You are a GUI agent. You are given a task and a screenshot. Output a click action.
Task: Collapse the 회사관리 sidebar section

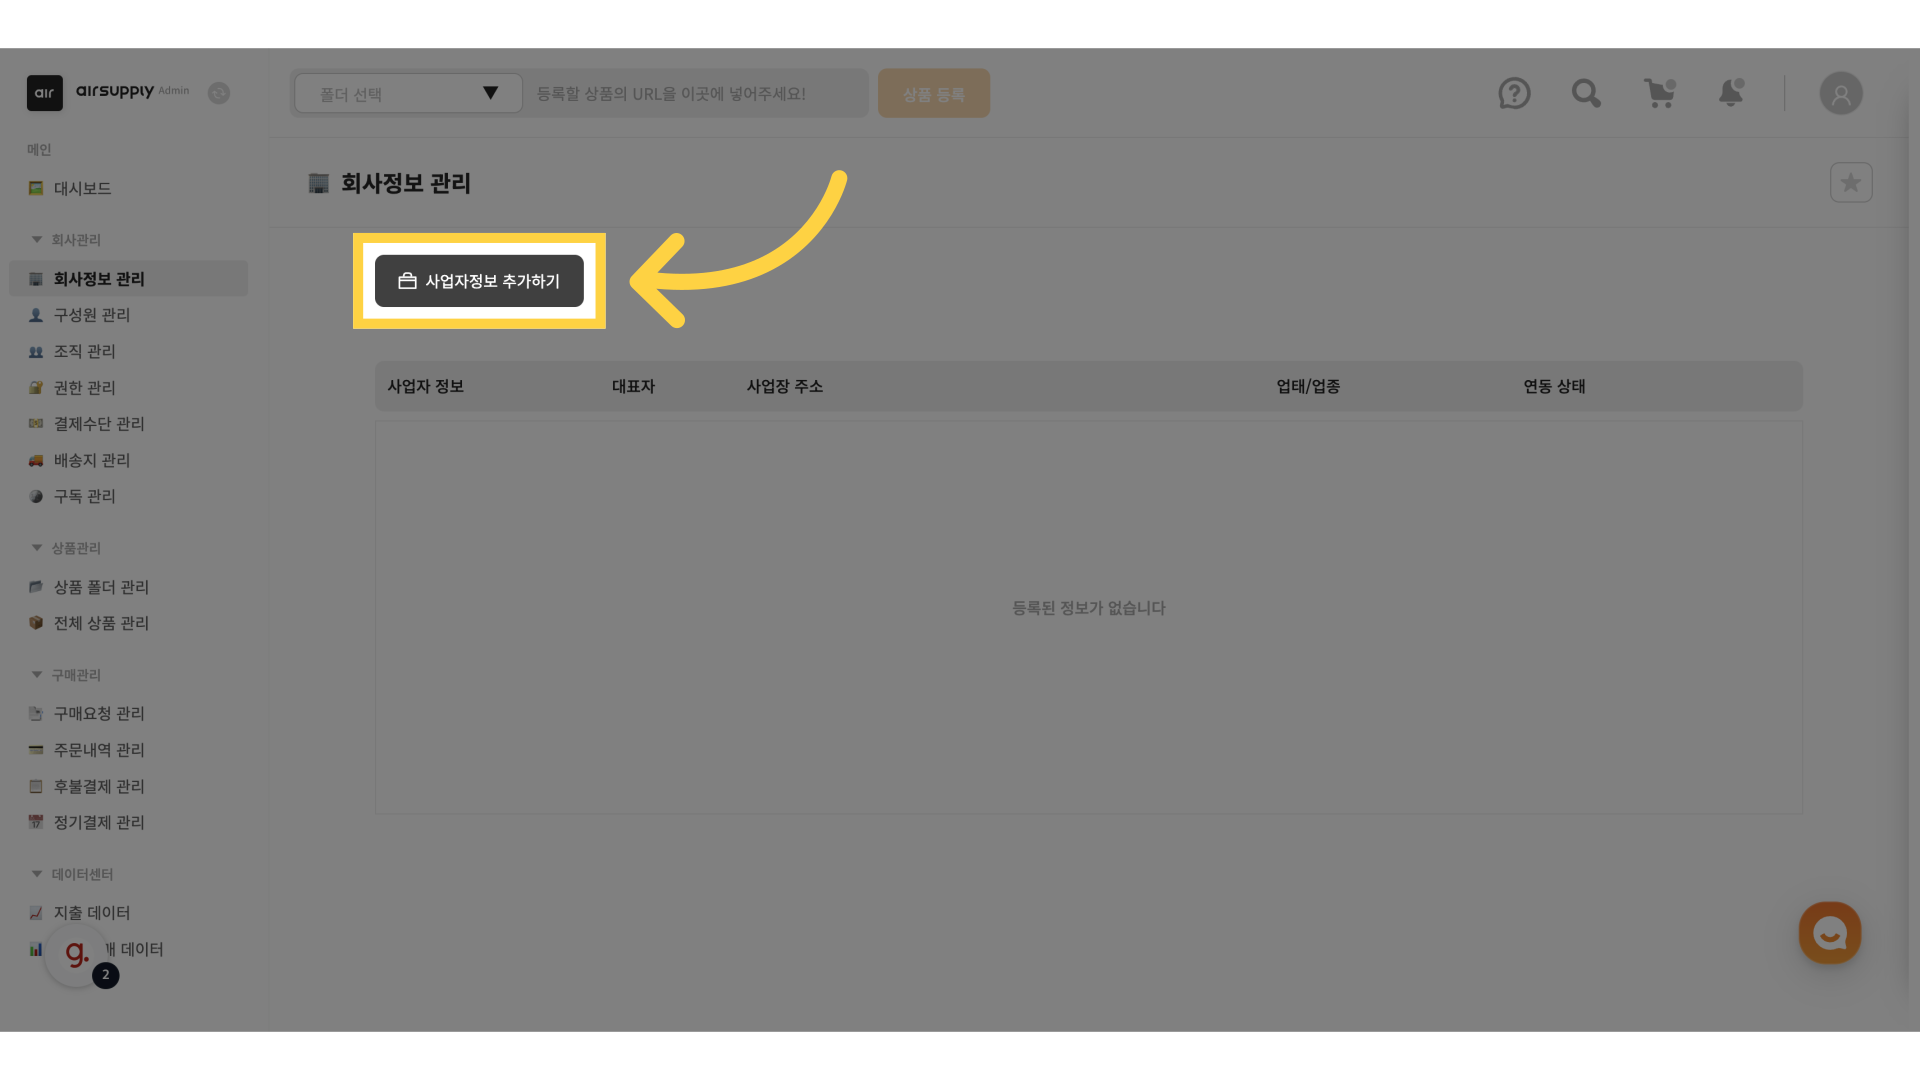(37, 240)
